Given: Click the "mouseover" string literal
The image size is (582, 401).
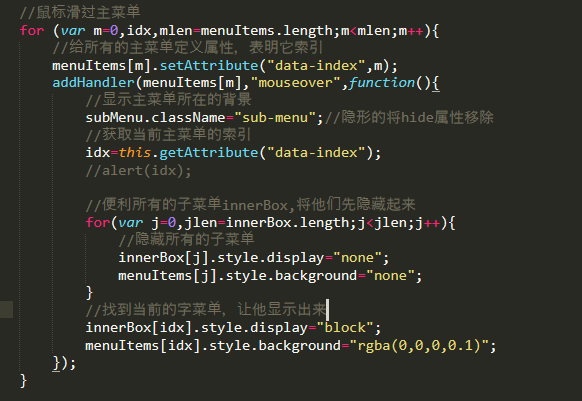Looking at the screenshot, I should point(295,82).
